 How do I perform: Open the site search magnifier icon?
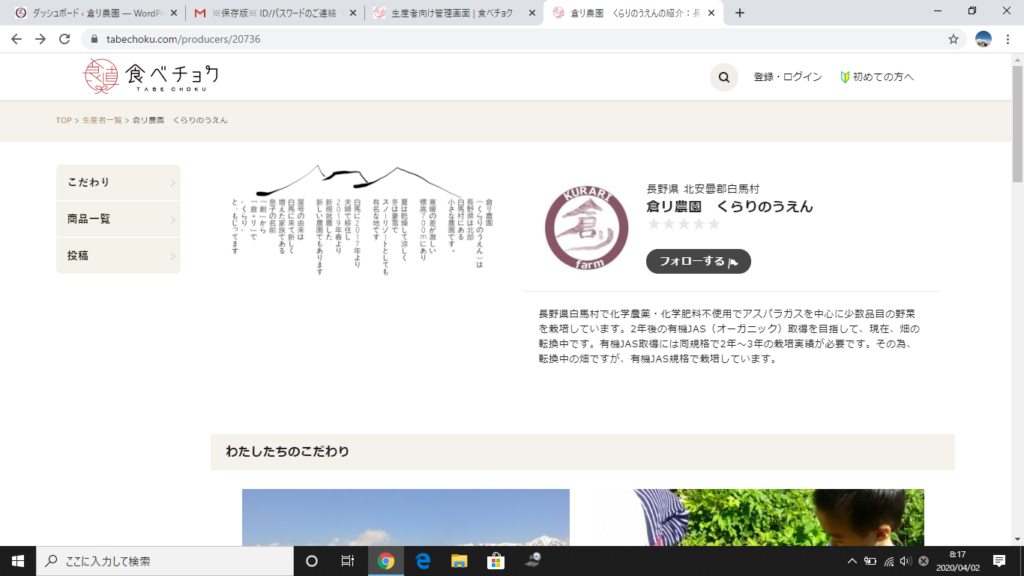pyautogui.click(x=724, y=77)
